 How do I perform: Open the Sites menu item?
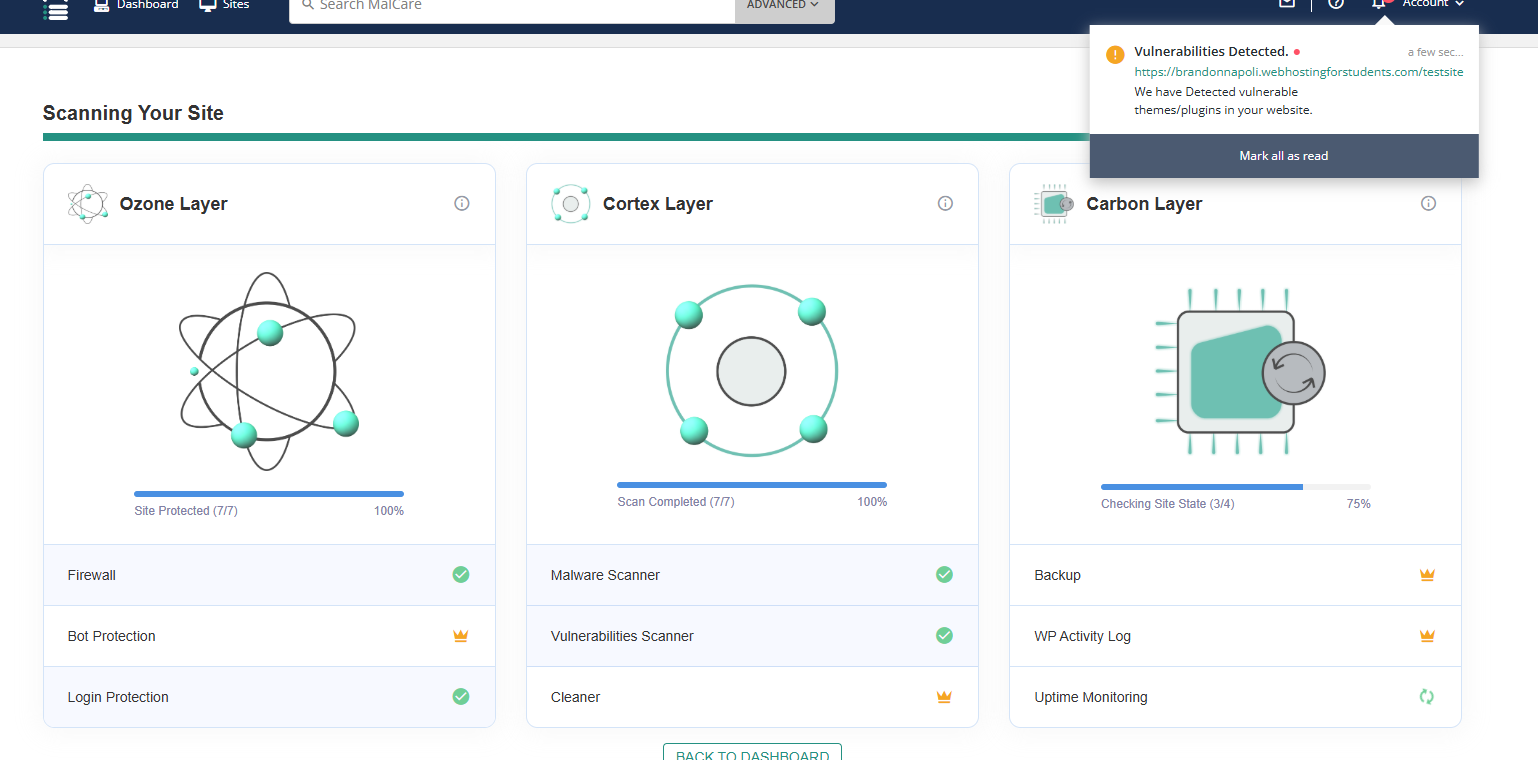coord(225,5)
